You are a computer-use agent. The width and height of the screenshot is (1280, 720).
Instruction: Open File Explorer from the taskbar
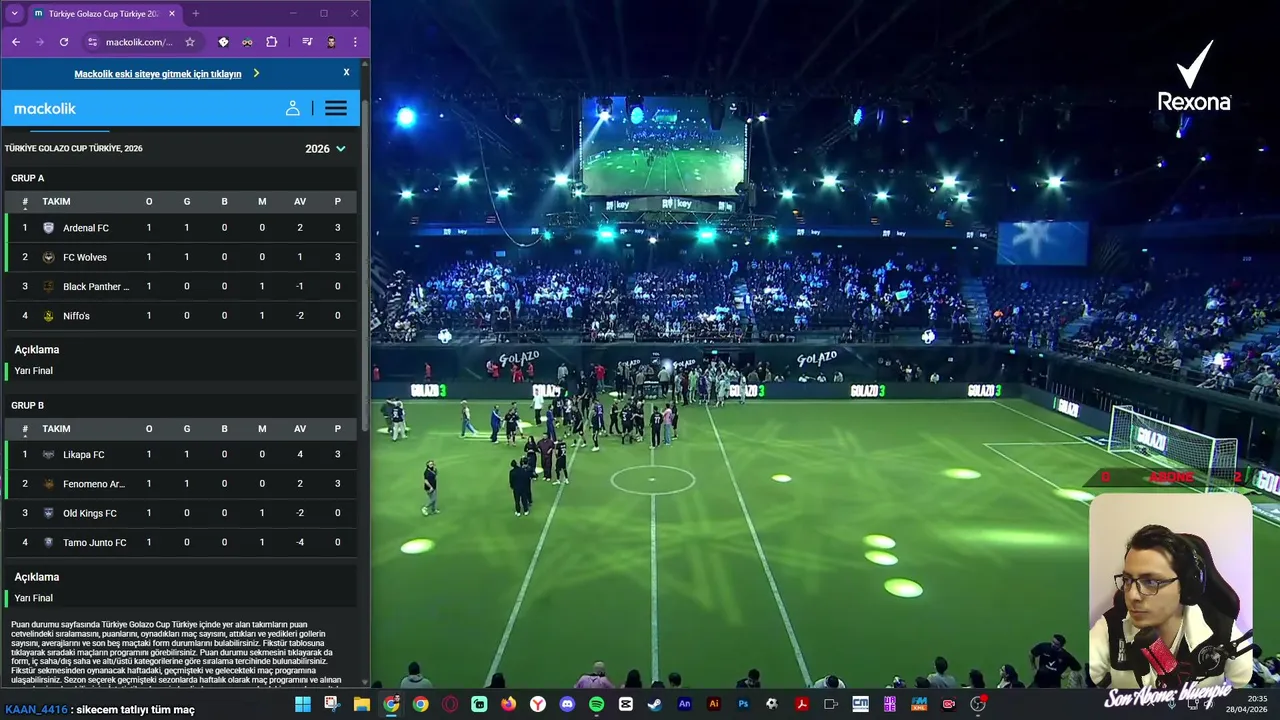[x=361, y=704]
